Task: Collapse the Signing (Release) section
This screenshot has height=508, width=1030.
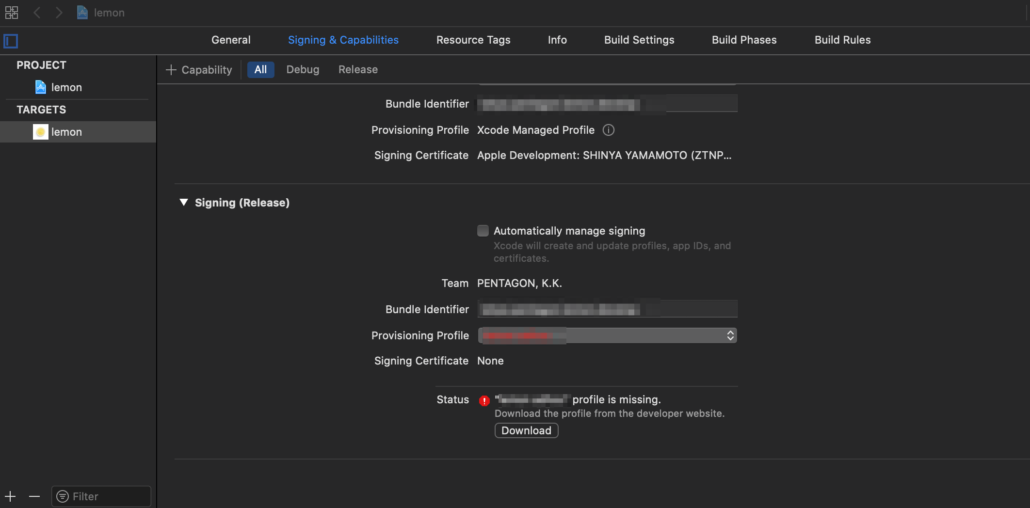Action: (x=183, y=203)
